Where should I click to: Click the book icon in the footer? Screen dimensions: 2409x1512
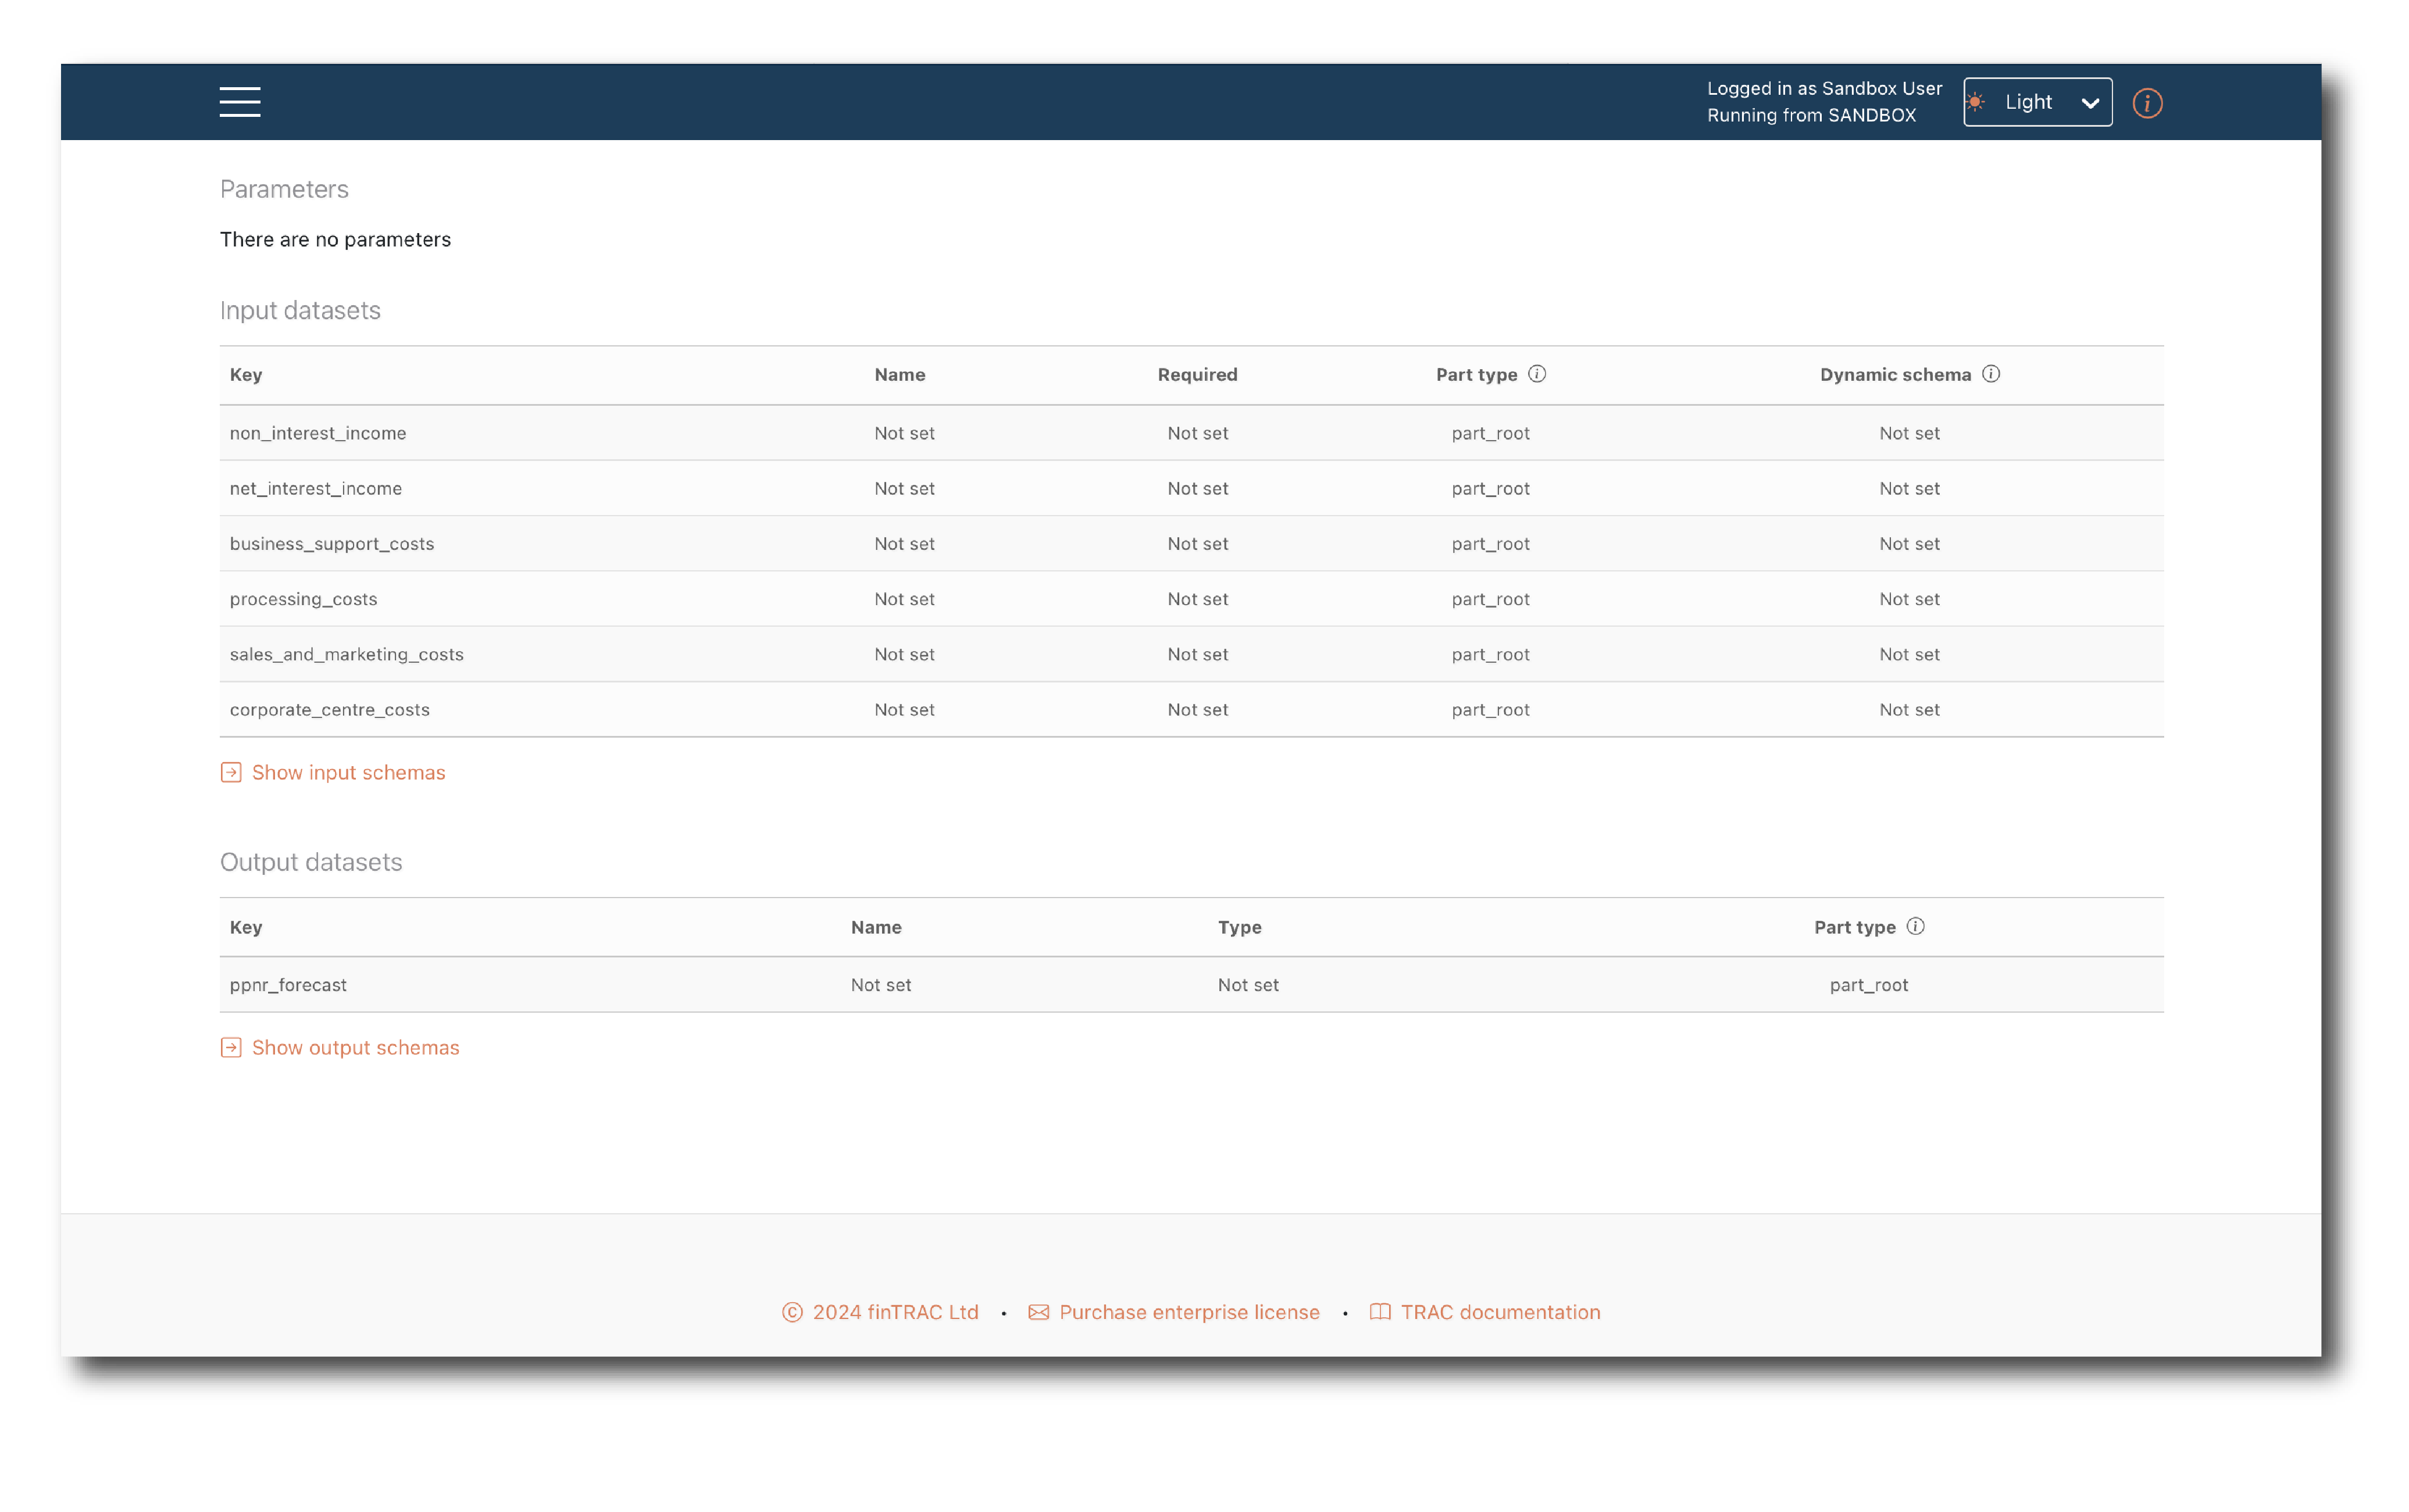click(1379, 1312)
